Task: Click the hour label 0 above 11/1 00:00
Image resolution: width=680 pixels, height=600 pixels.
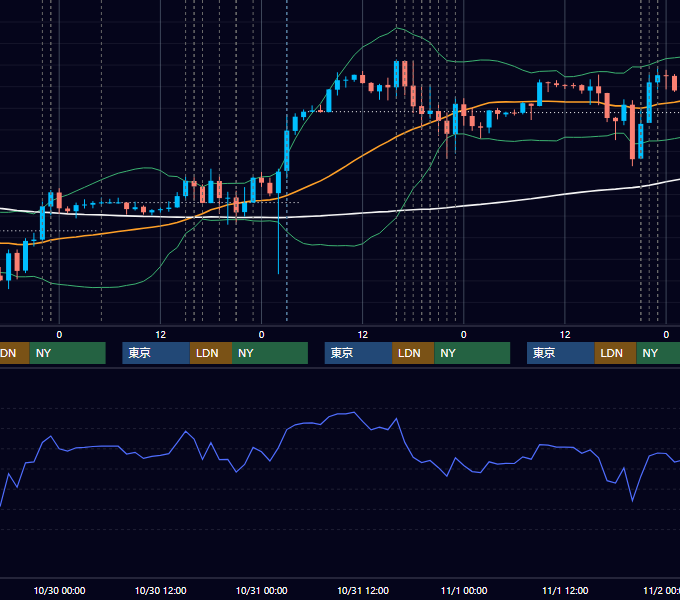Action: click(x=464, y=335)
